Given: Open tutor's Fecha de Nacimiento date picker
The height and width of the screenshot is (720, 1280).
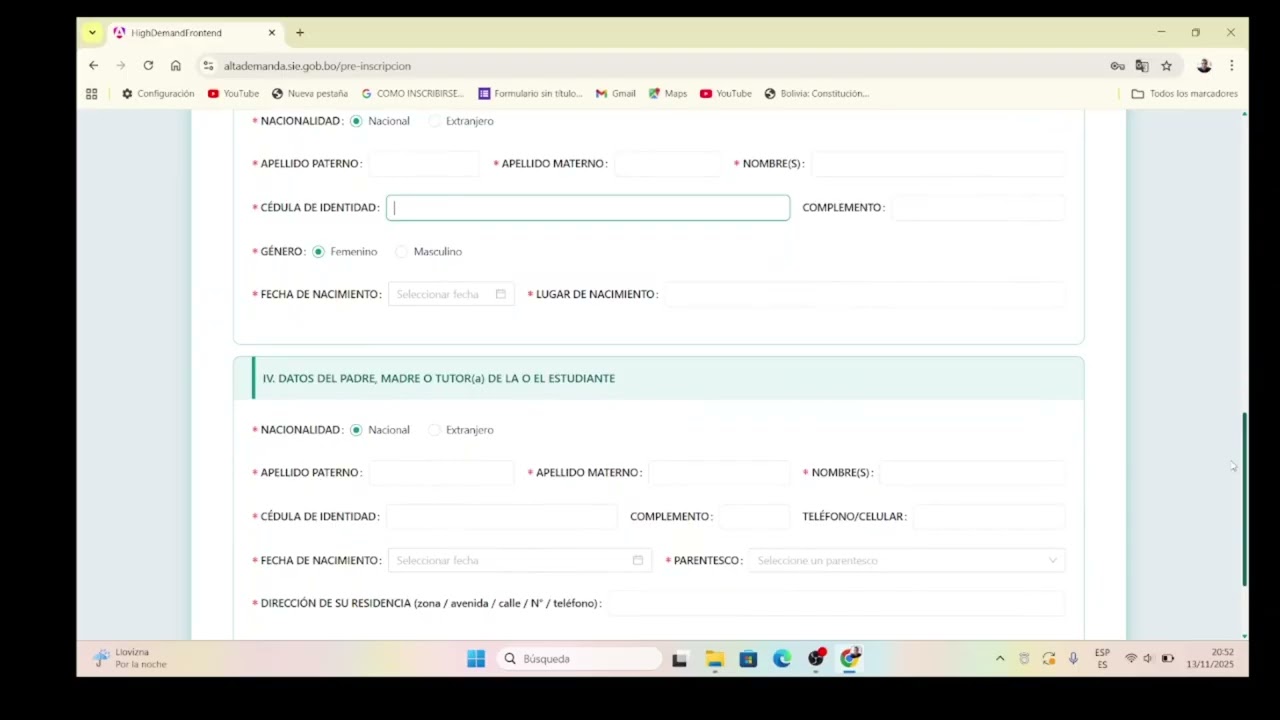Looking at the screenshot, I should 520,561.
